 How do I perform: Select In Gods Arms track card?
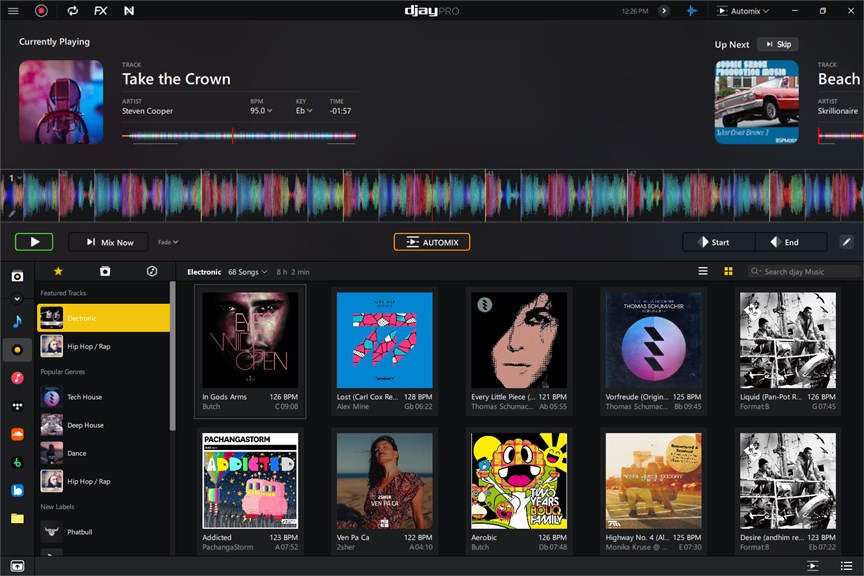click(250, 352)
